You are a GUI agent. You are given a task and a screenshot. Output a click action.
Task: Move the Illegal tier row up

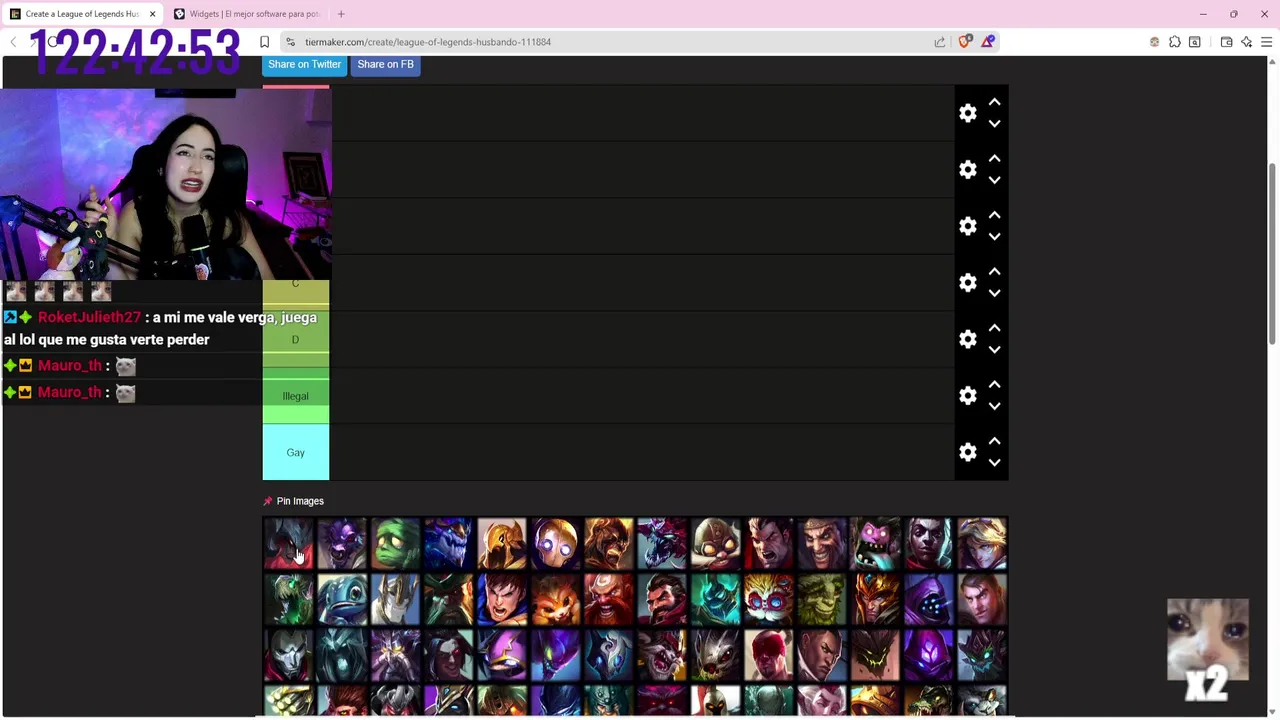[x=994, y=385]
